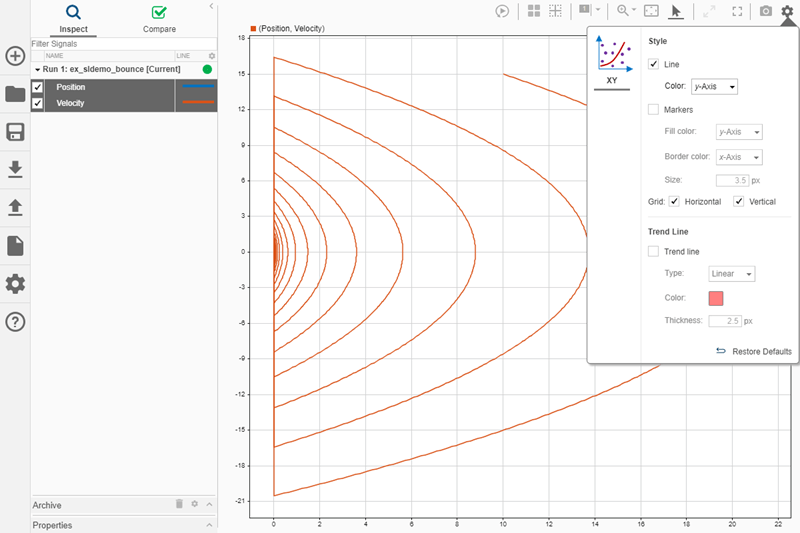Screen dimensions: 800x533
Task: Click the dashed grid clear subplot icon
Action: coord(555,11)
